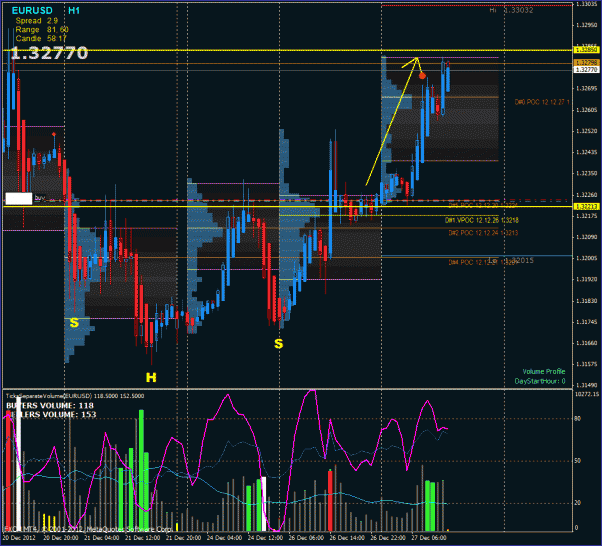Click the S label near the 24 Dec low
602x546 pixels.
pos(279,344)
